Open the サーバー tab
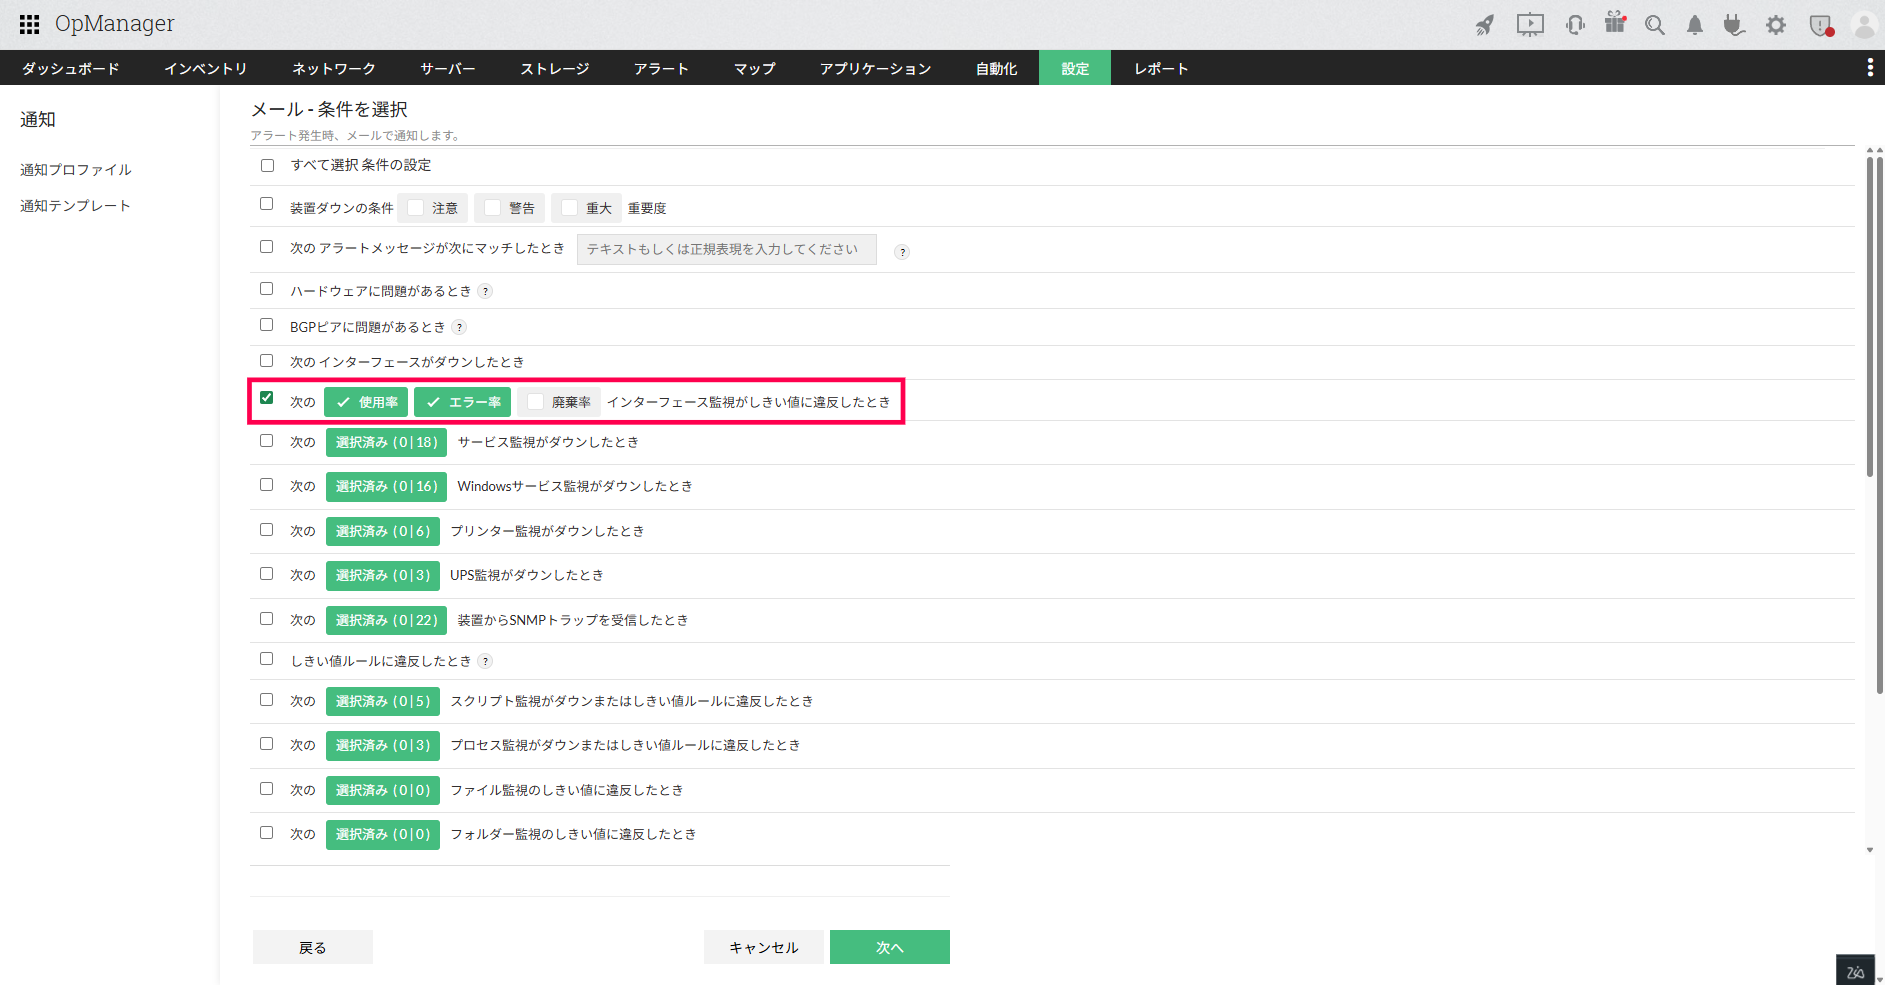The height and width of the screenshot is (985, 1885). point(448,68)
